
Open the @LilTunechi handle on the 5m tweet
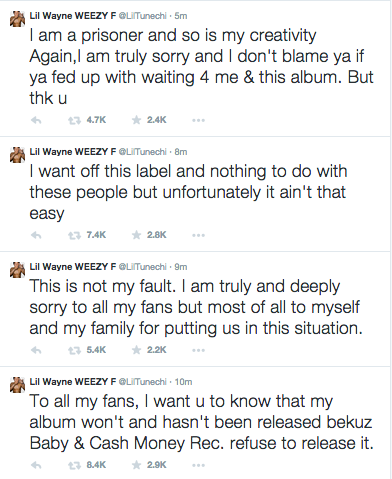[x=142, y=16]
